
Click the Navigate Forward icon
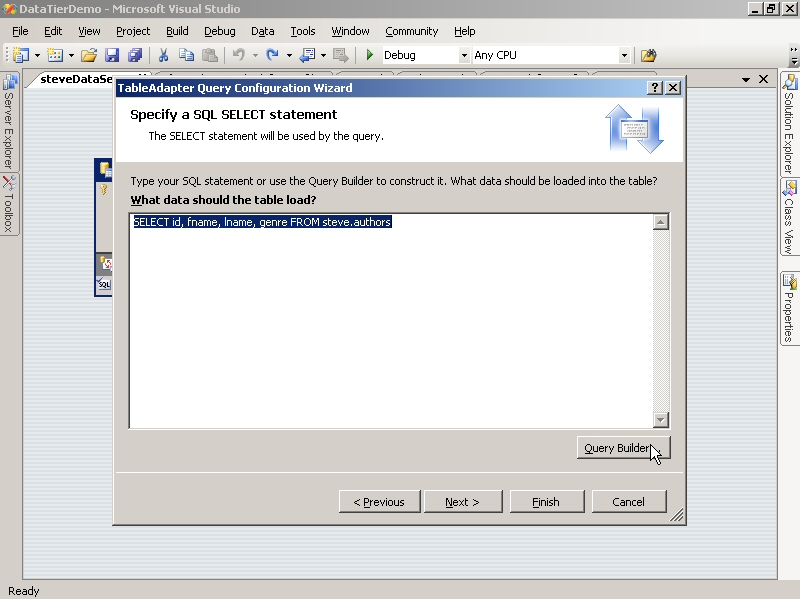click(x=340, y=55)
